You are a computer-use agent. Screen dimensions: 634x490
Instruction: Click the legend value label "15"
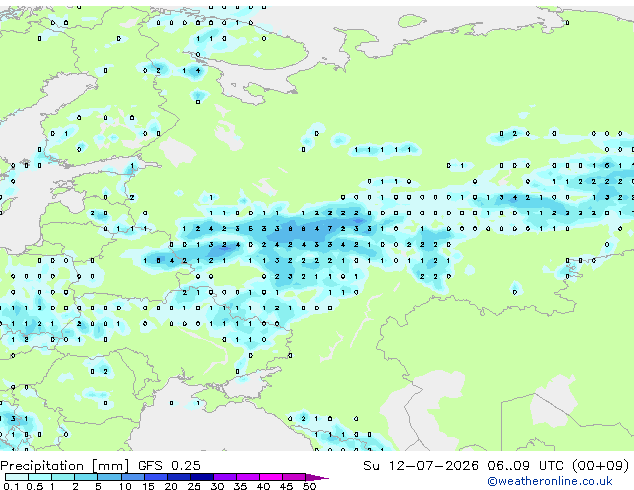pos(148,486)
